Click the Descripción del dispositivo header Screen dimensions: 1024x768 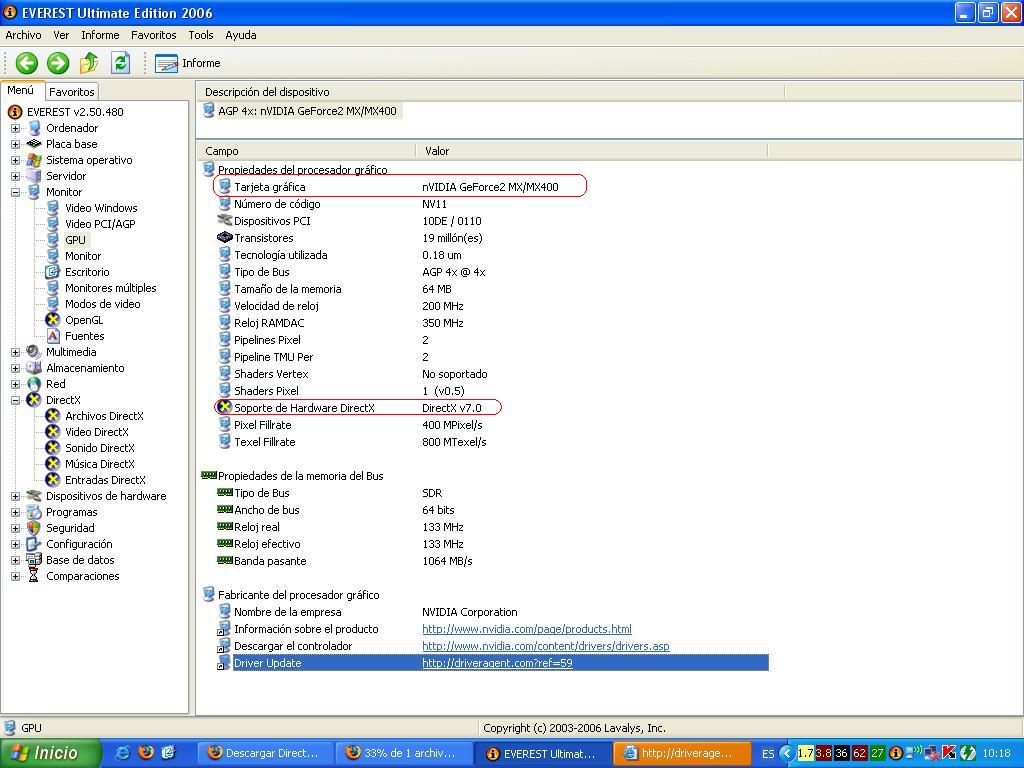pyautogui.click(x=490, y=92)
